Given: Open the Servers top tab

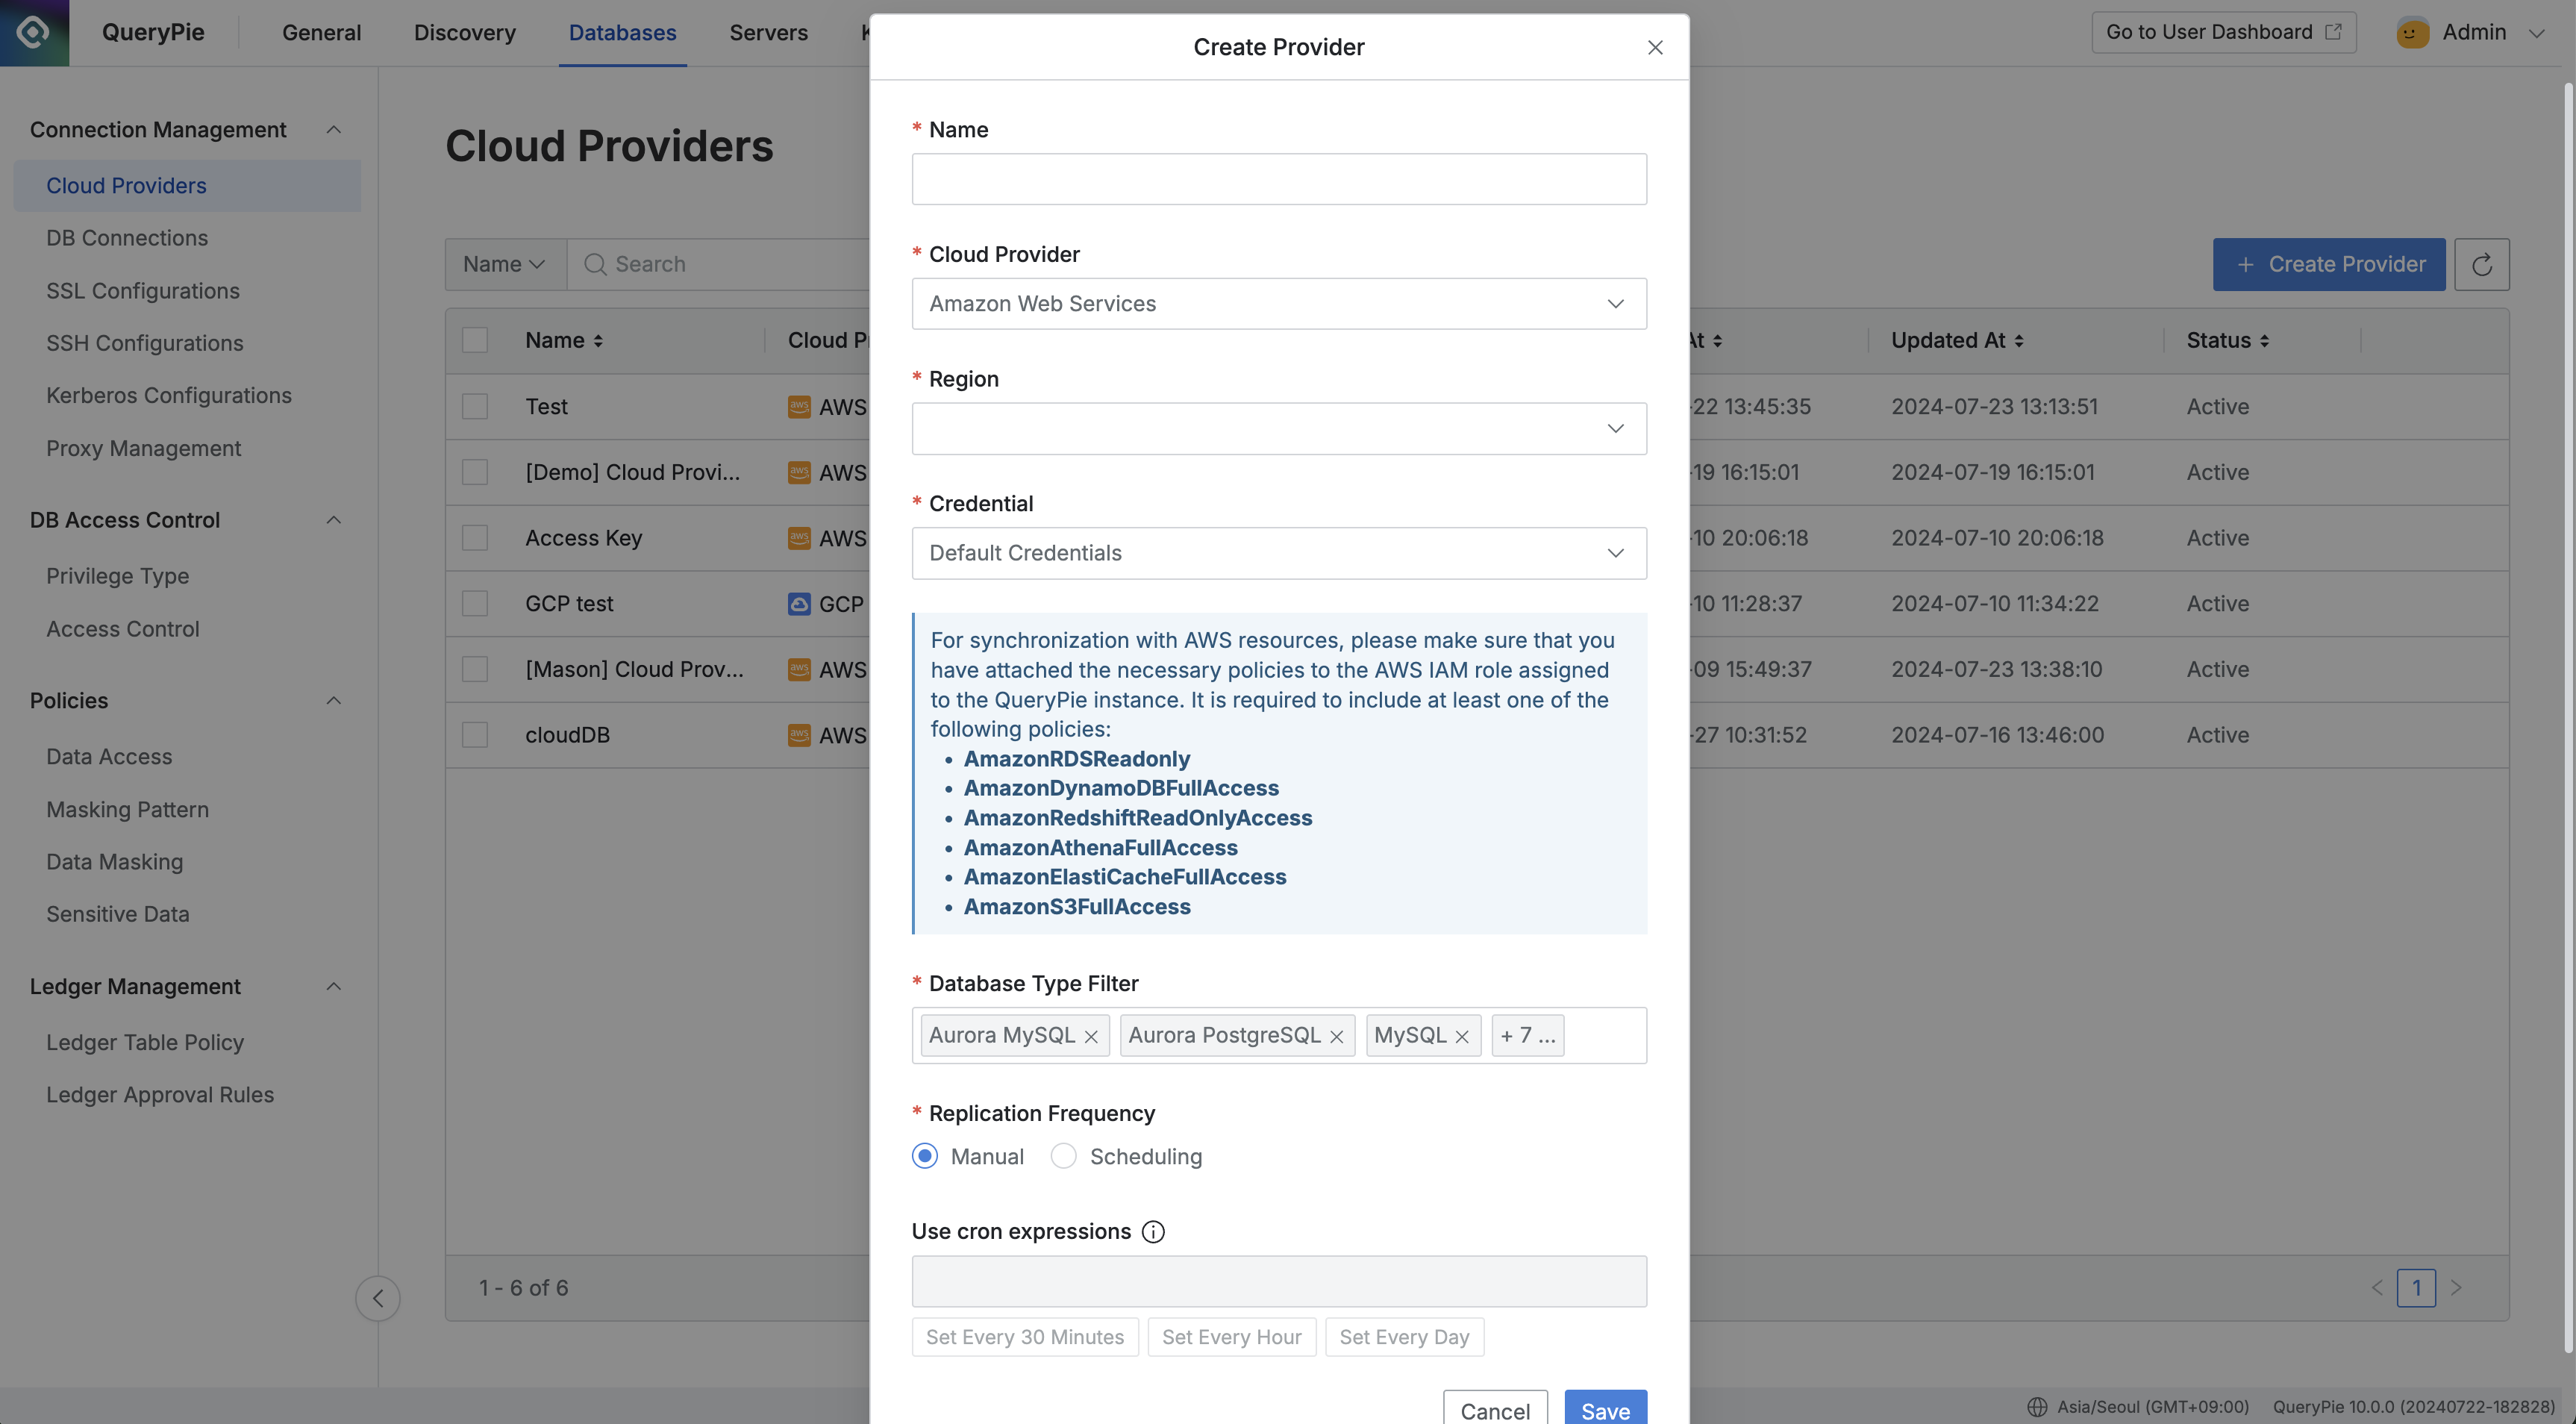Looking at the screenshot, I should pyautogui.click(x=768, y=33).
